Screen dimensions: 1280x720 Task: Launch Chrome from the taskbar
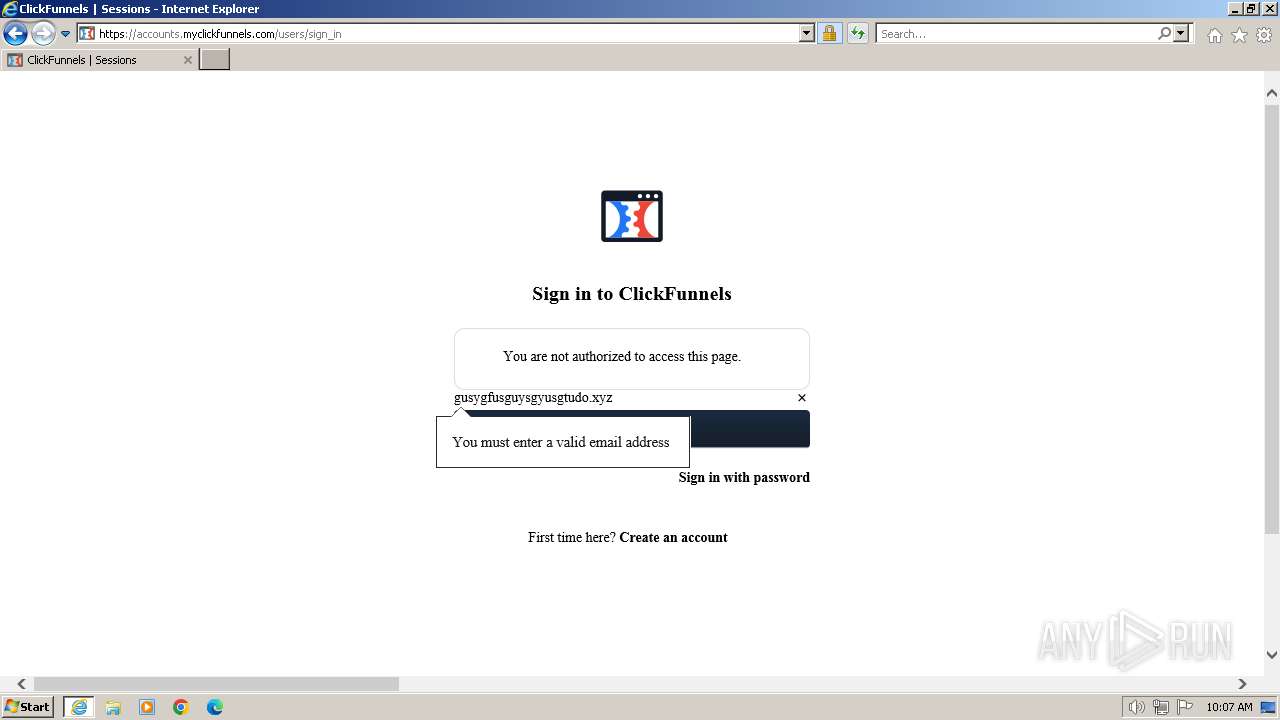click(181, 707)
